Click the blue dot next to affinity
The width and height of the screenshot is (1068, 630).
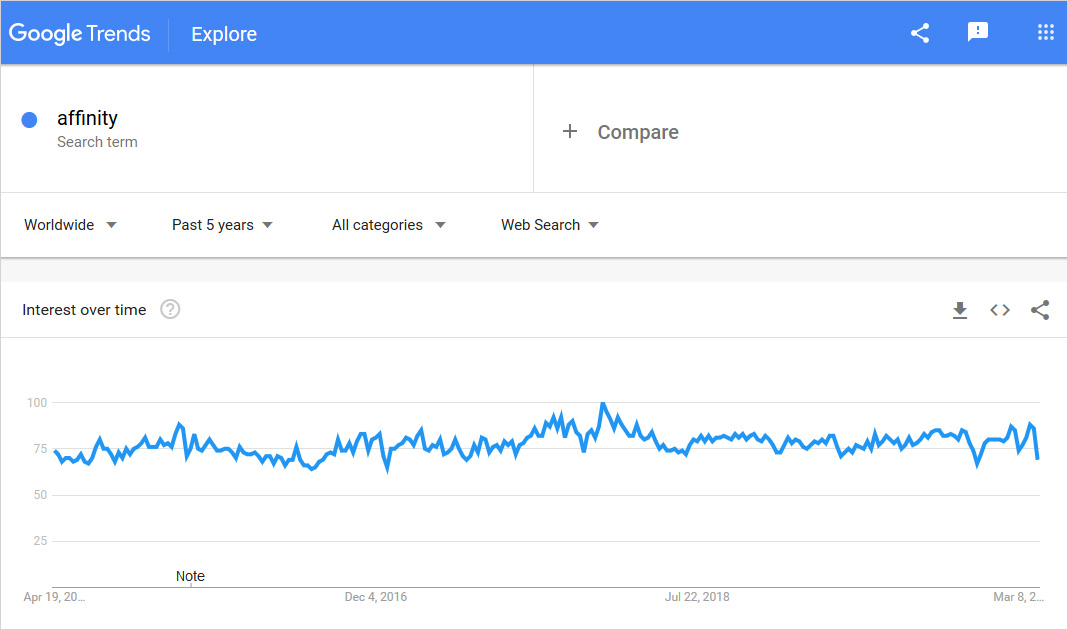30,120
